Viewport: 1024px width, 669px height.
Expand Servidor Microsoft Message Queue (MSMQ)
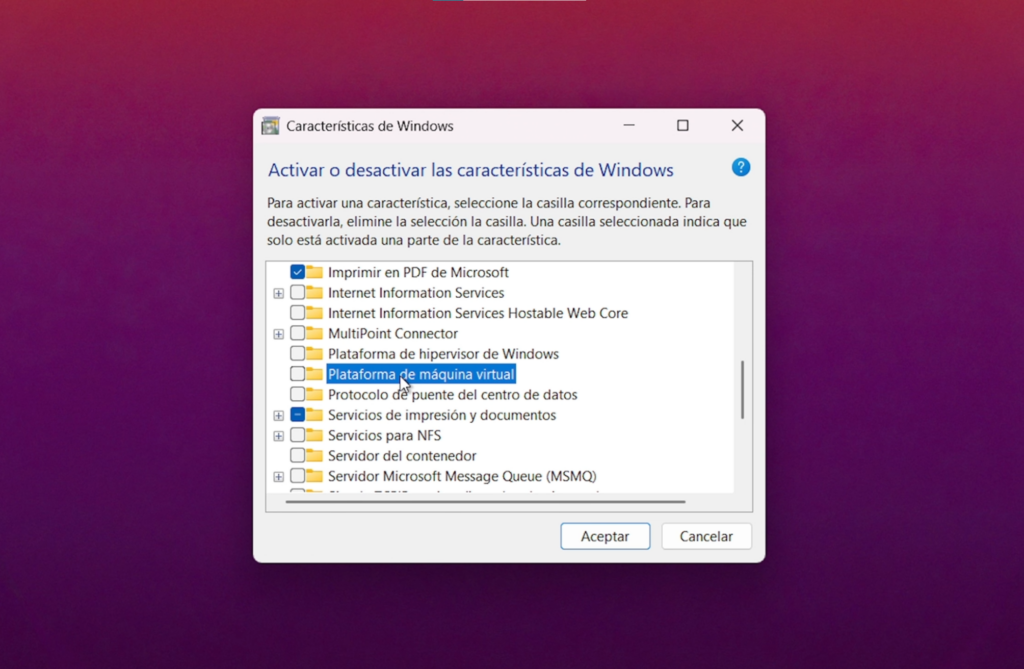click(279, 477)
